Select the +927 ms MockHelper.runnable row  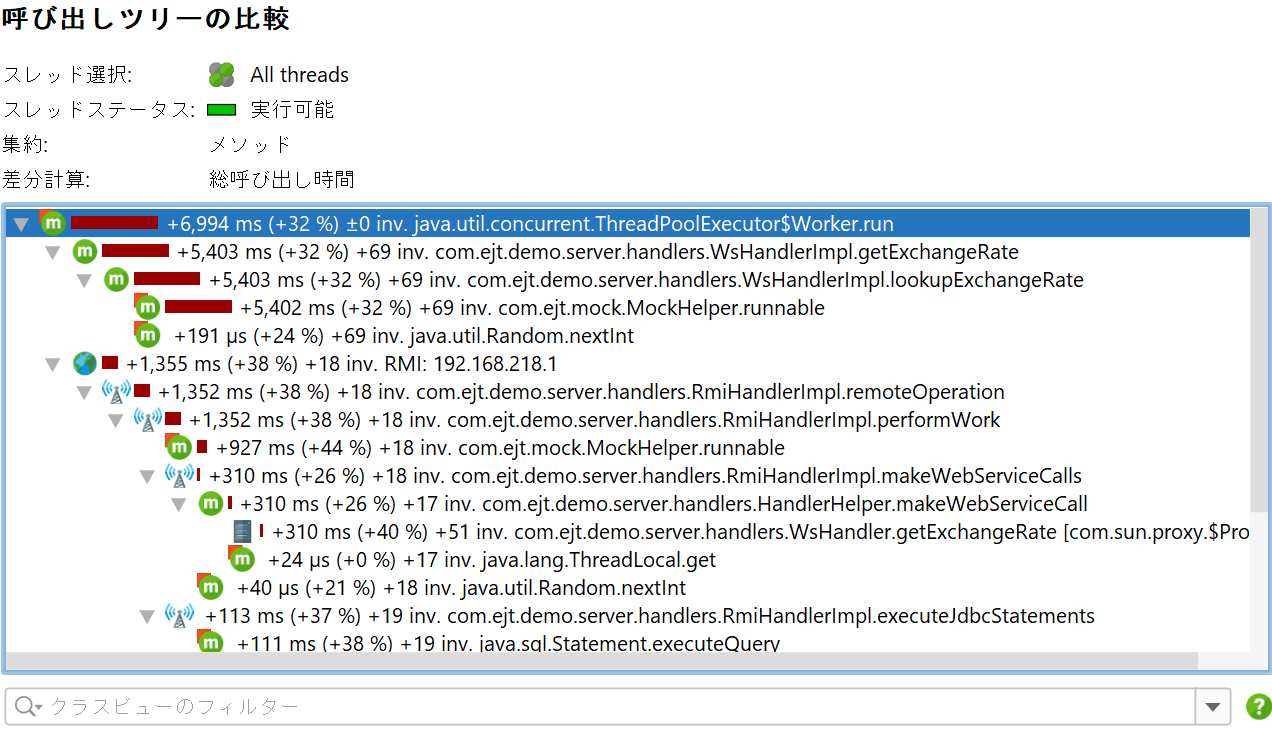(500, 448)
